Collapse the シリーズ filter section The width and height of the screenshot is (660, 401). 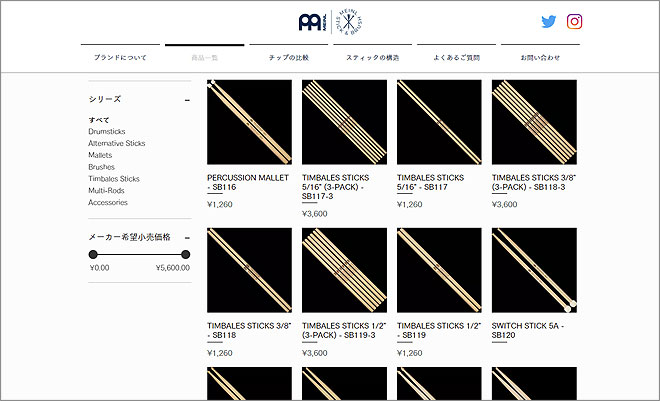[x=187, y=100]
